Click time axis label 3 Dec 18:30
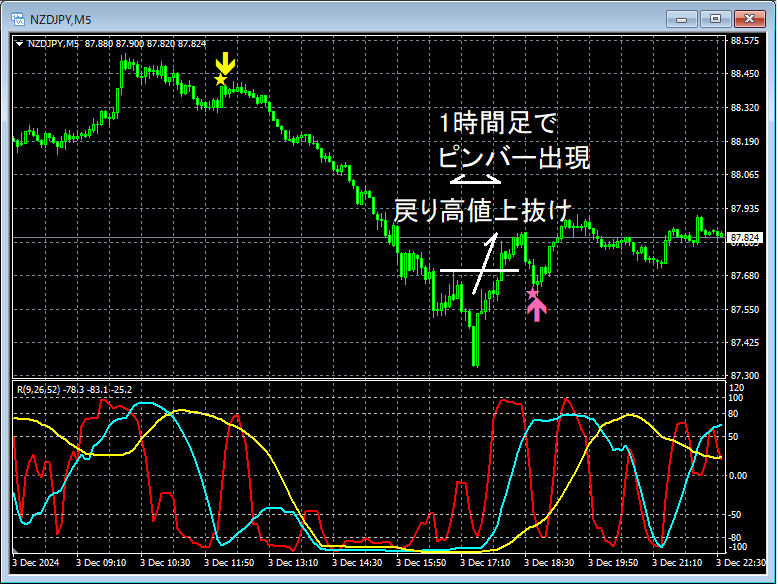The height and width of the screenshot is (584, 778). click(x=549, y=563)
